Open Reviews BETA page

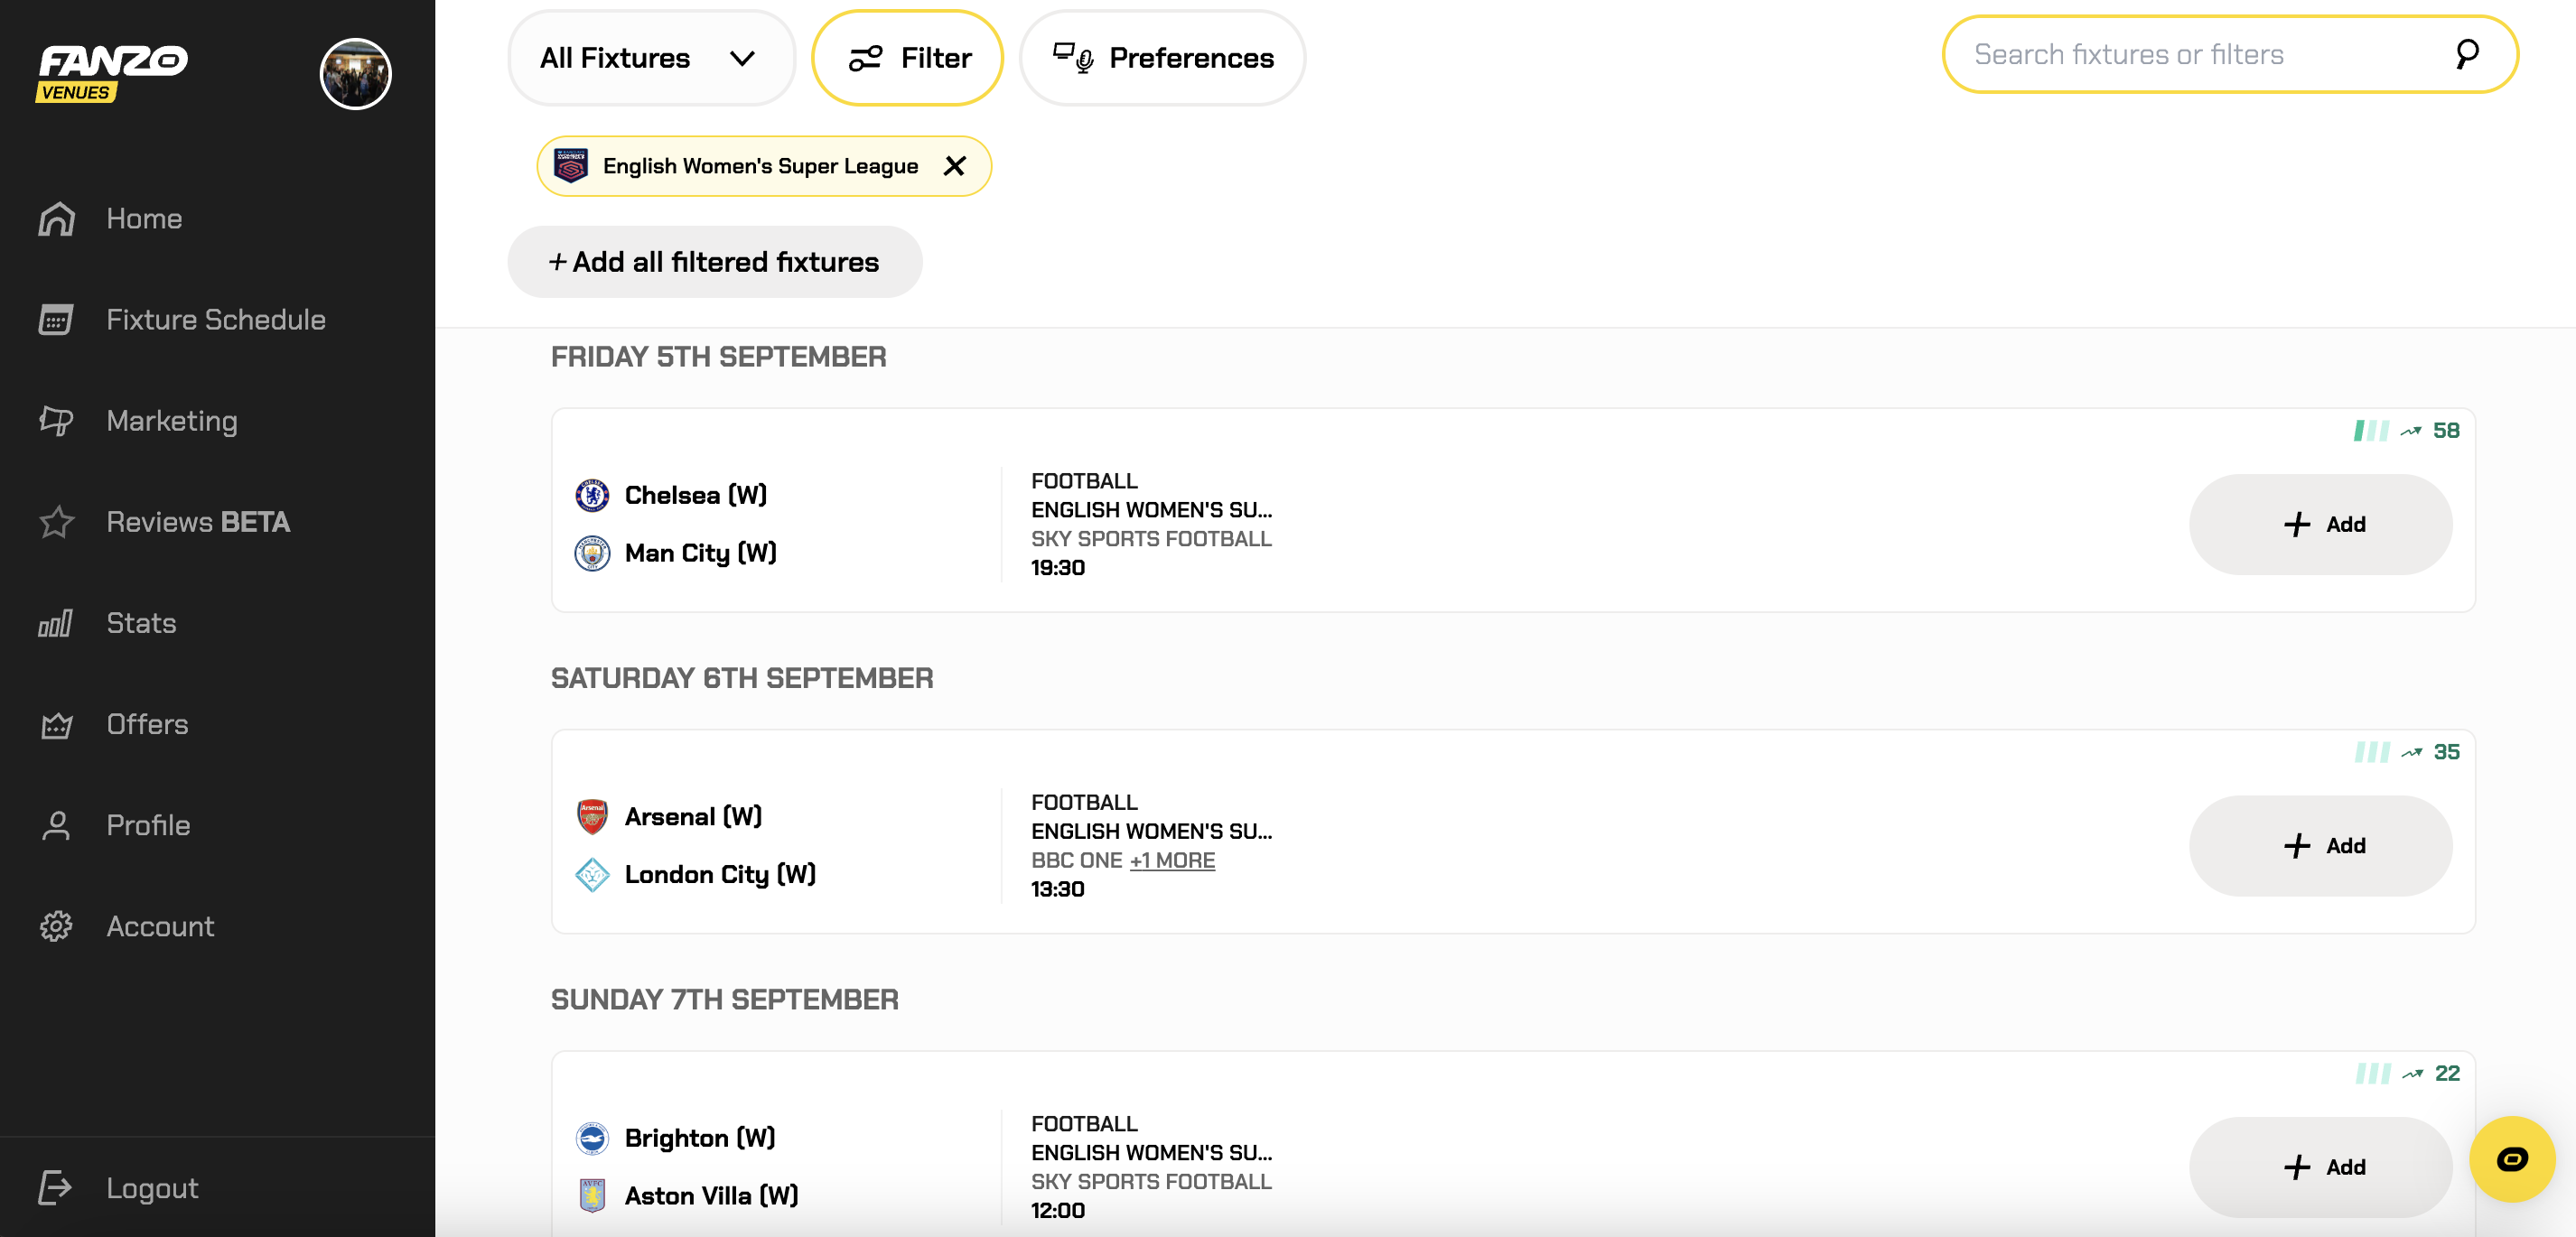198,522
